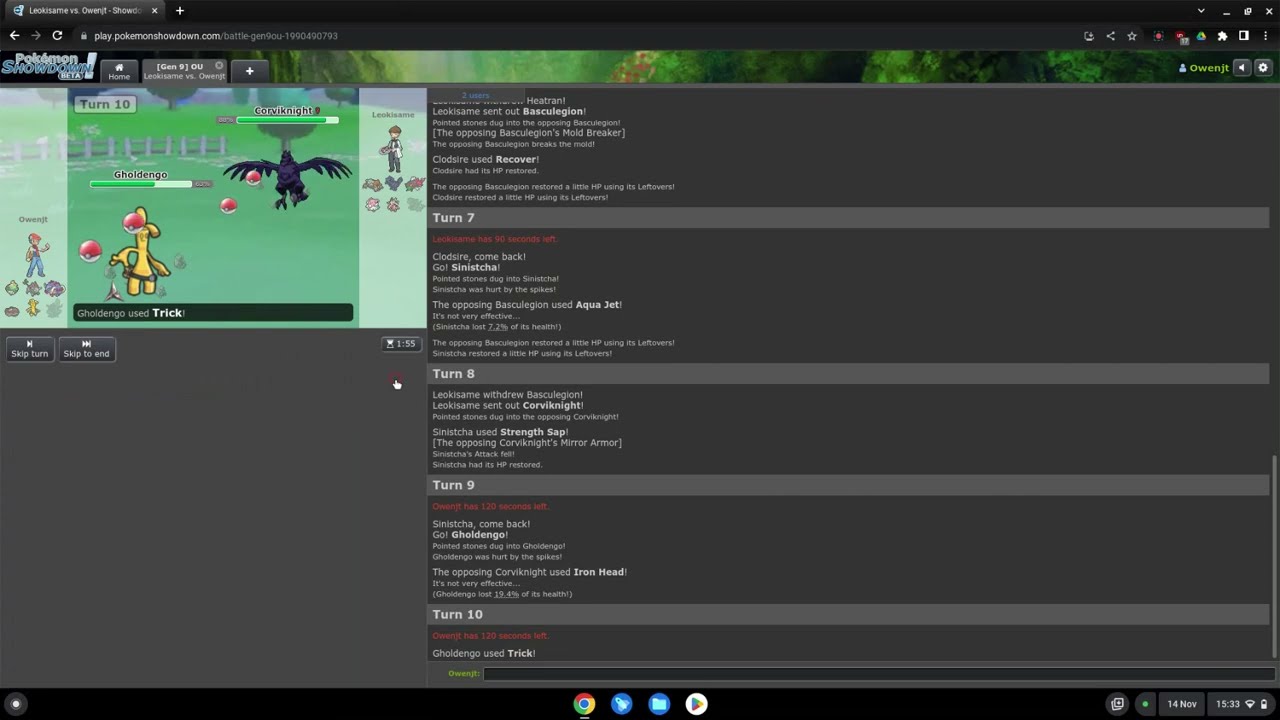Image resolution: width=1280 pixels, height=720 pixels.
Task: Click 'Leokisame has 90 seconds left.' message
Action: click(x=495, y=240)
